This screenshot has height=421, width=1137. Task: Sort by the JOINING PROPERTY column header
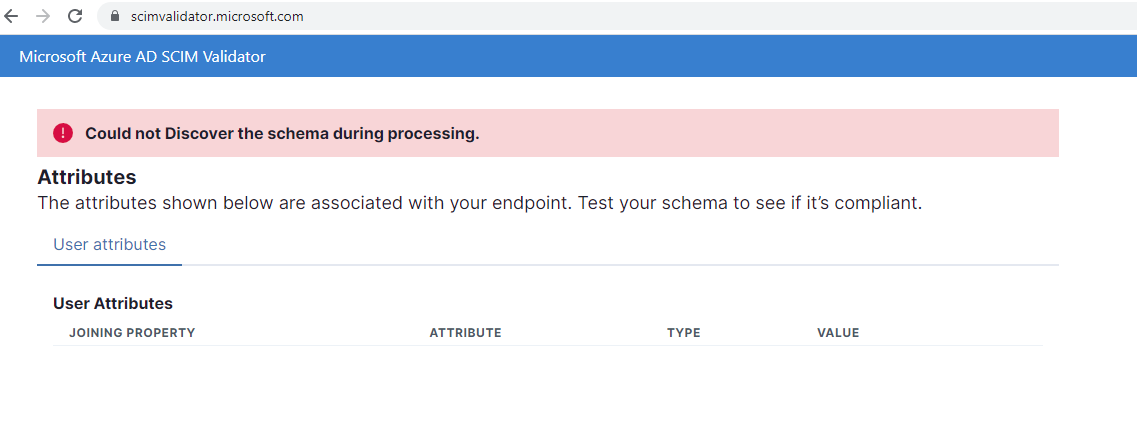132,333
